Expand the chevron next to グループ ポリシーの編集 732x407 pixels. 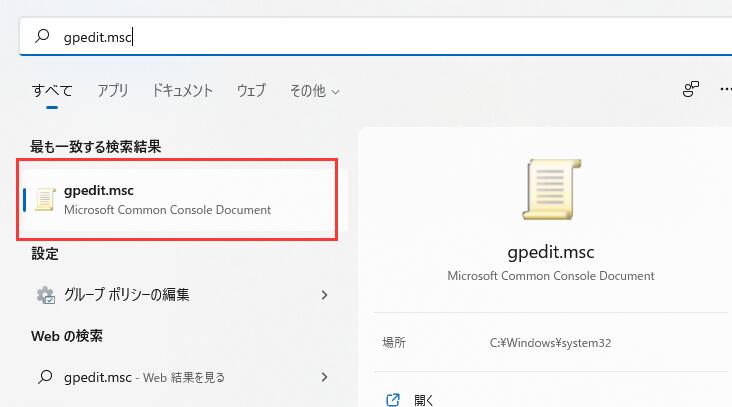[x=324, y=295]
